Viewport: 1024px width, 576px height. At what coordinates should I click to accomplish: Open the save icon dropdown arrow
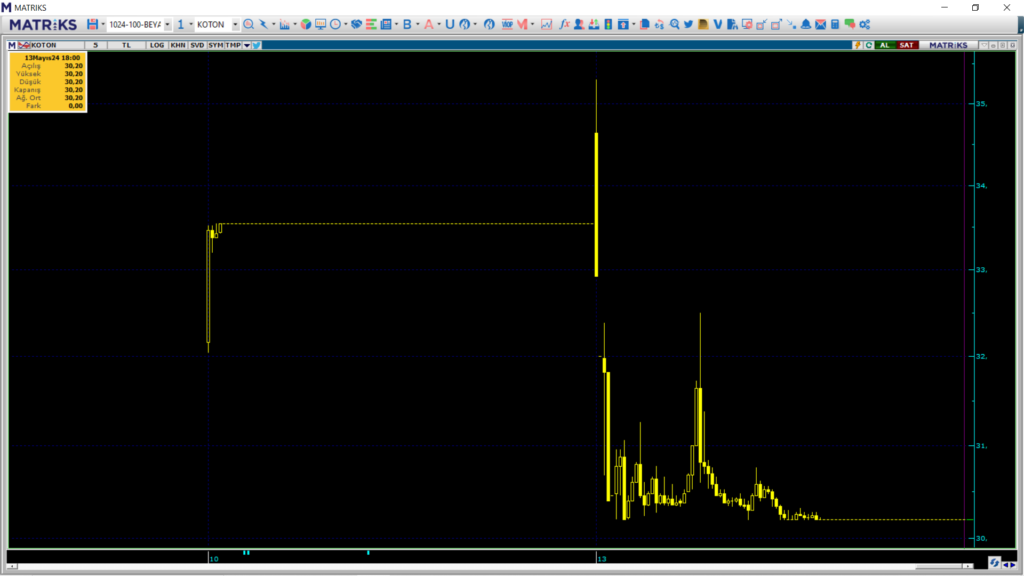coord(103,24)
